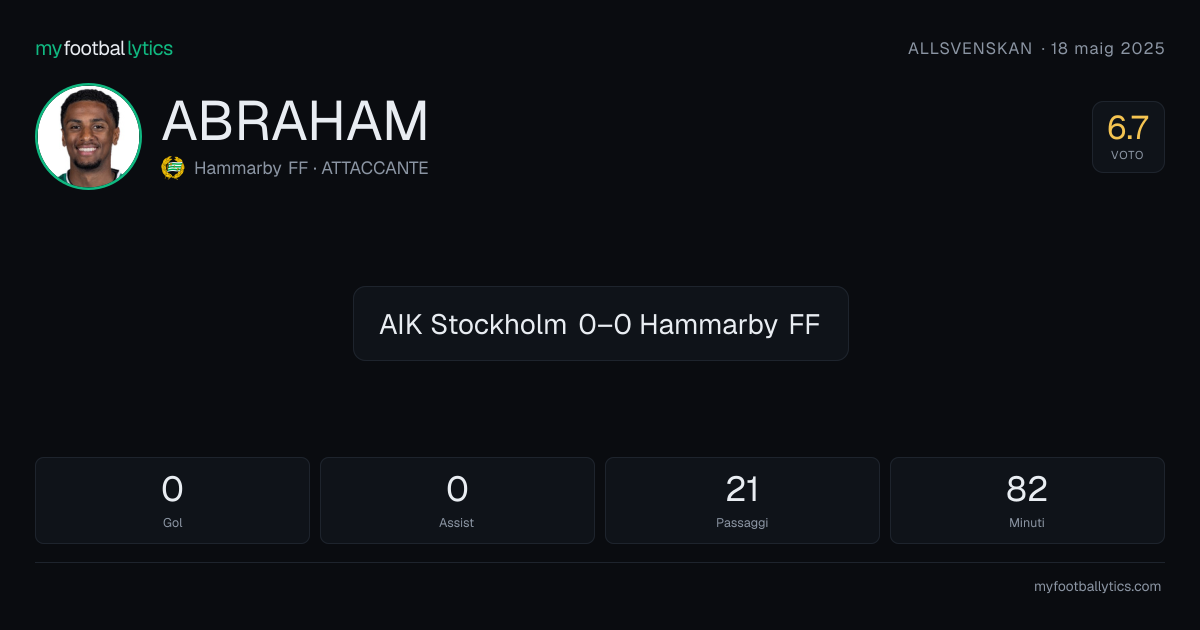
Task: Click the number 21 passes value
Action: click(x=742, y=489)
